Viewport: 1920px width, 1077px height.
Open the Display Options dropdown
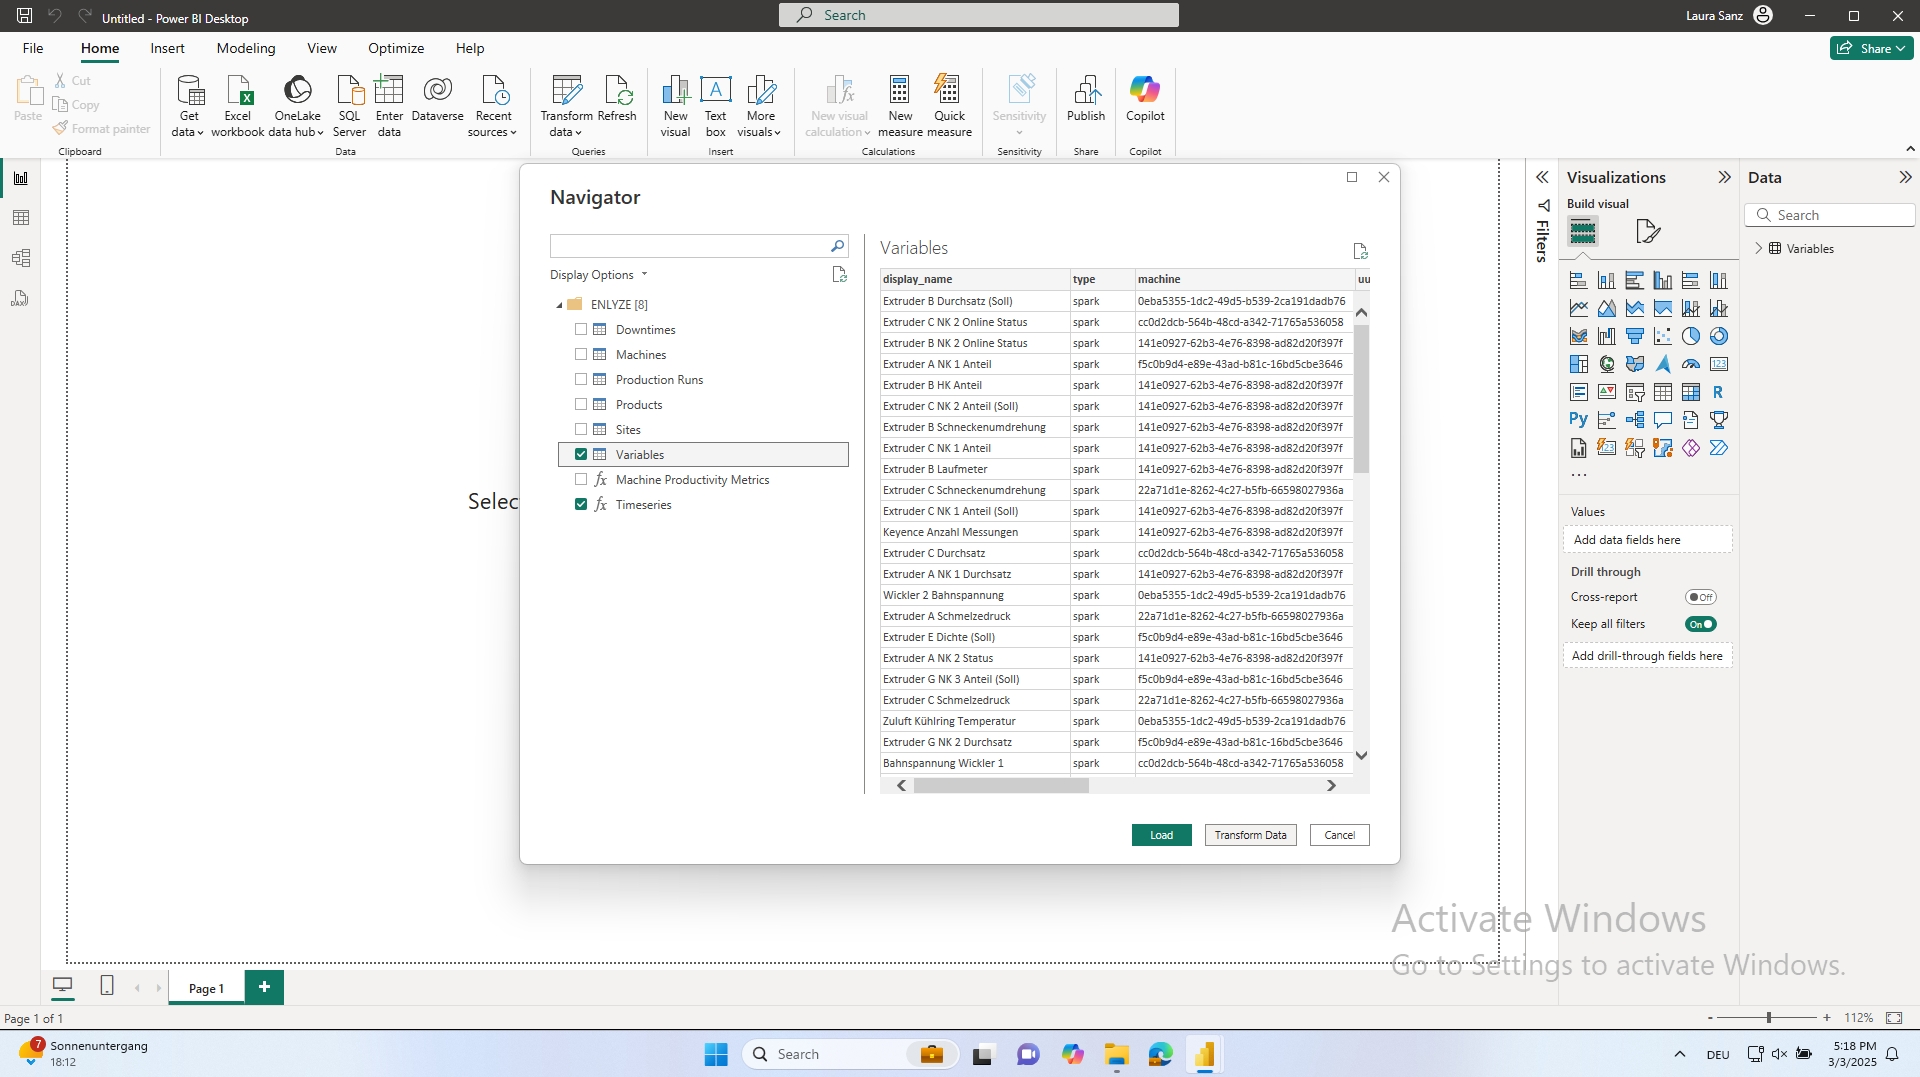tap(598, 275)
